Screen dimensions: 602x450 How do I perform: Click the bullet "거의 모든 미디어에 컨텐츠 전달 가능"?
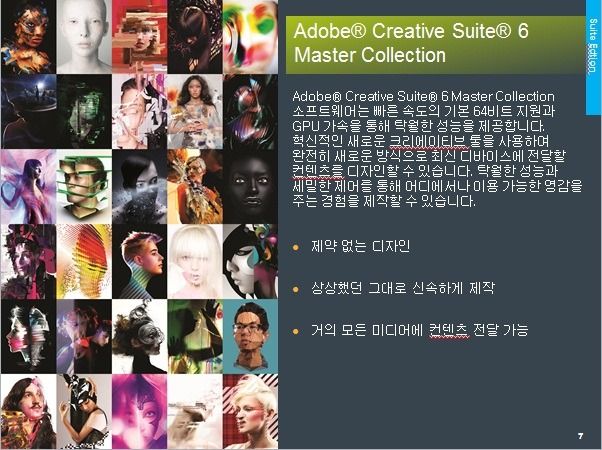pos(420,330)
